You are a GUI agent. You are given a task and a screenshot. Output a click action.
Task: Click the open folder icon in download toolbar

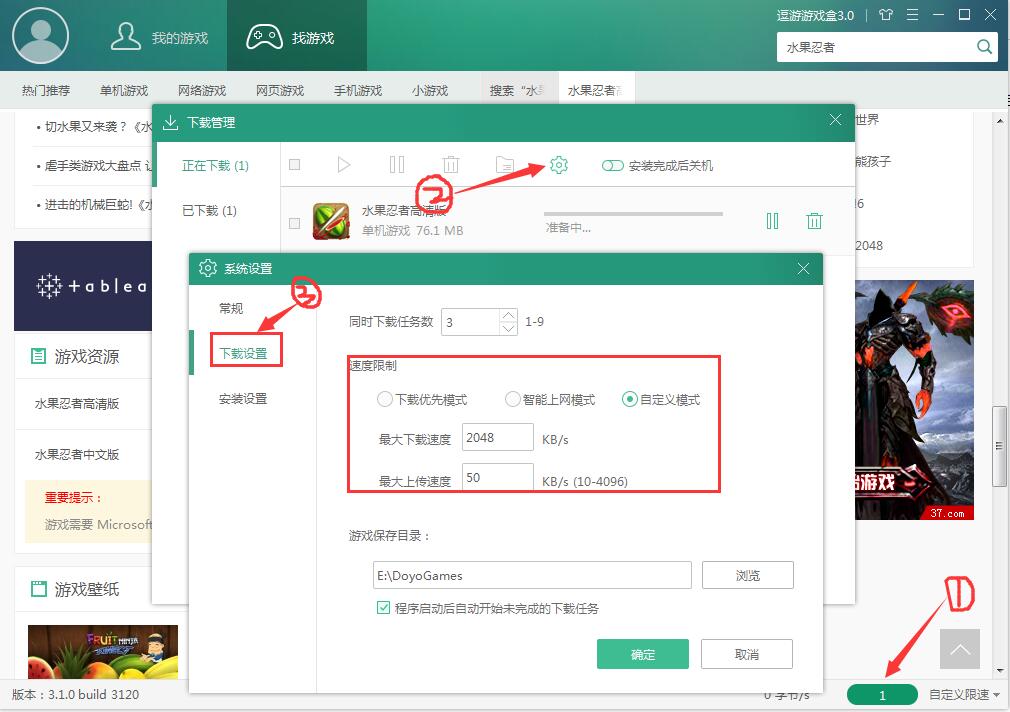(505, 165)
